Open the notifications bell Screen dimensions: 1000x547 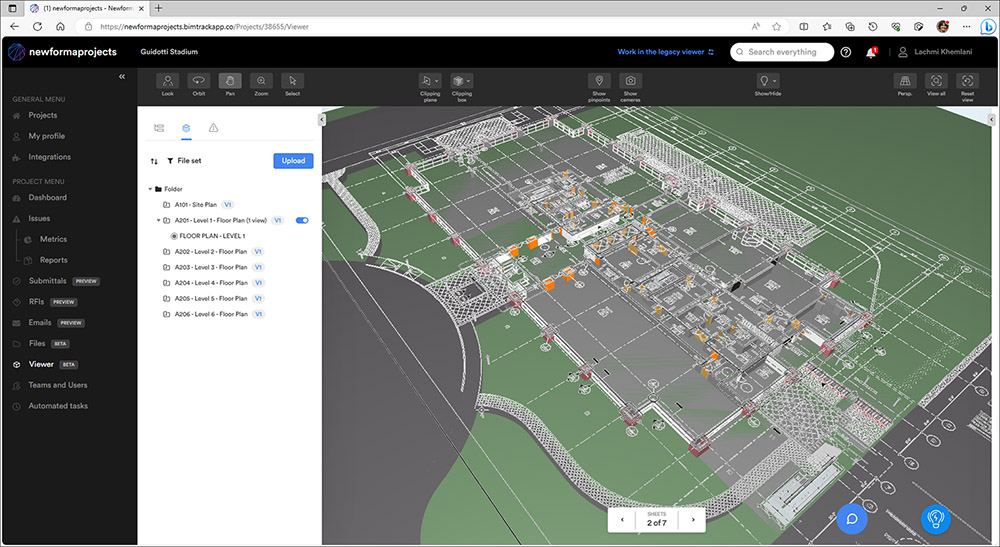pos(871,52)
